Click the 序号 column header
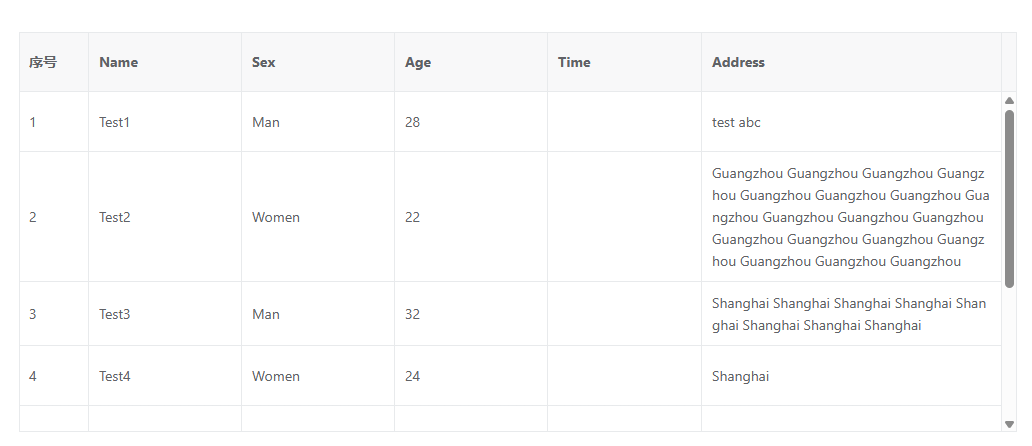This screenshot has height=446, width=1032. (43, 62)
